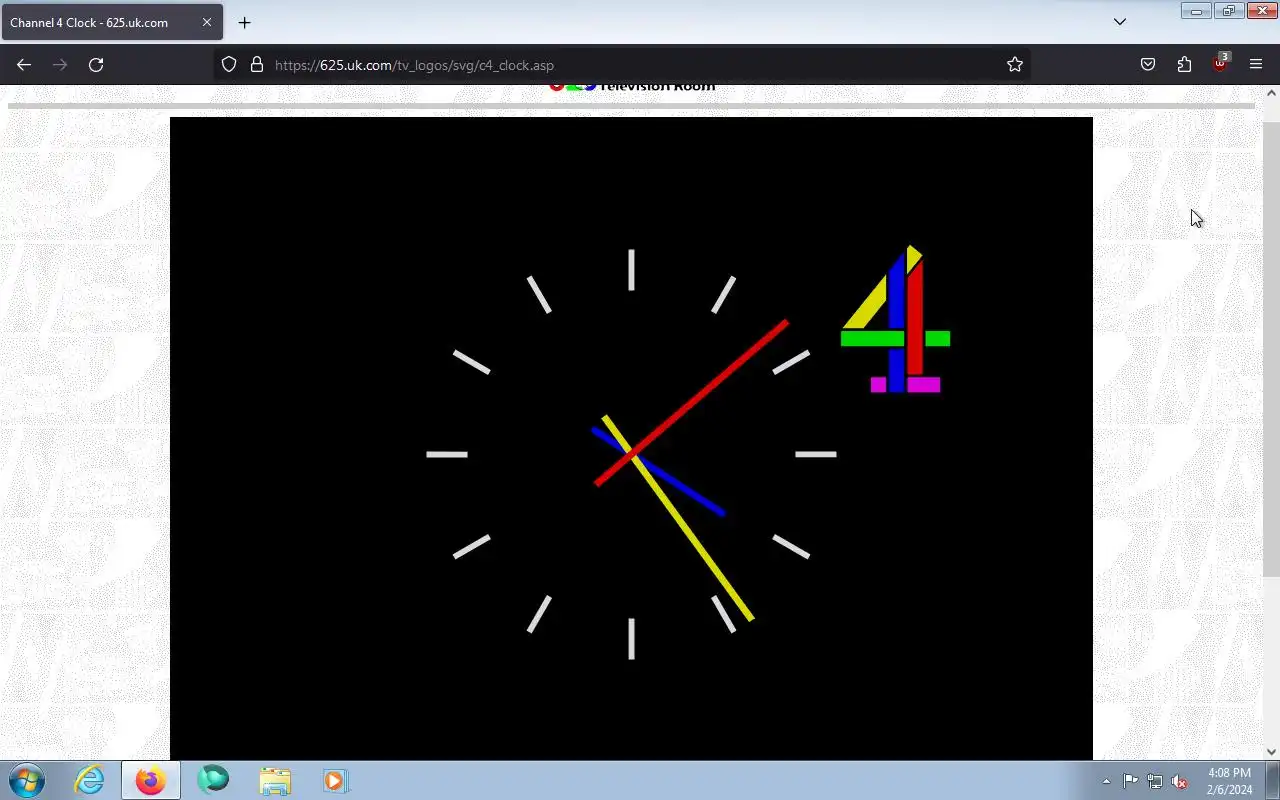Open the uBlock Origin extension icon
Viewport: 1280px width, 800px height.
[1220, 63]
